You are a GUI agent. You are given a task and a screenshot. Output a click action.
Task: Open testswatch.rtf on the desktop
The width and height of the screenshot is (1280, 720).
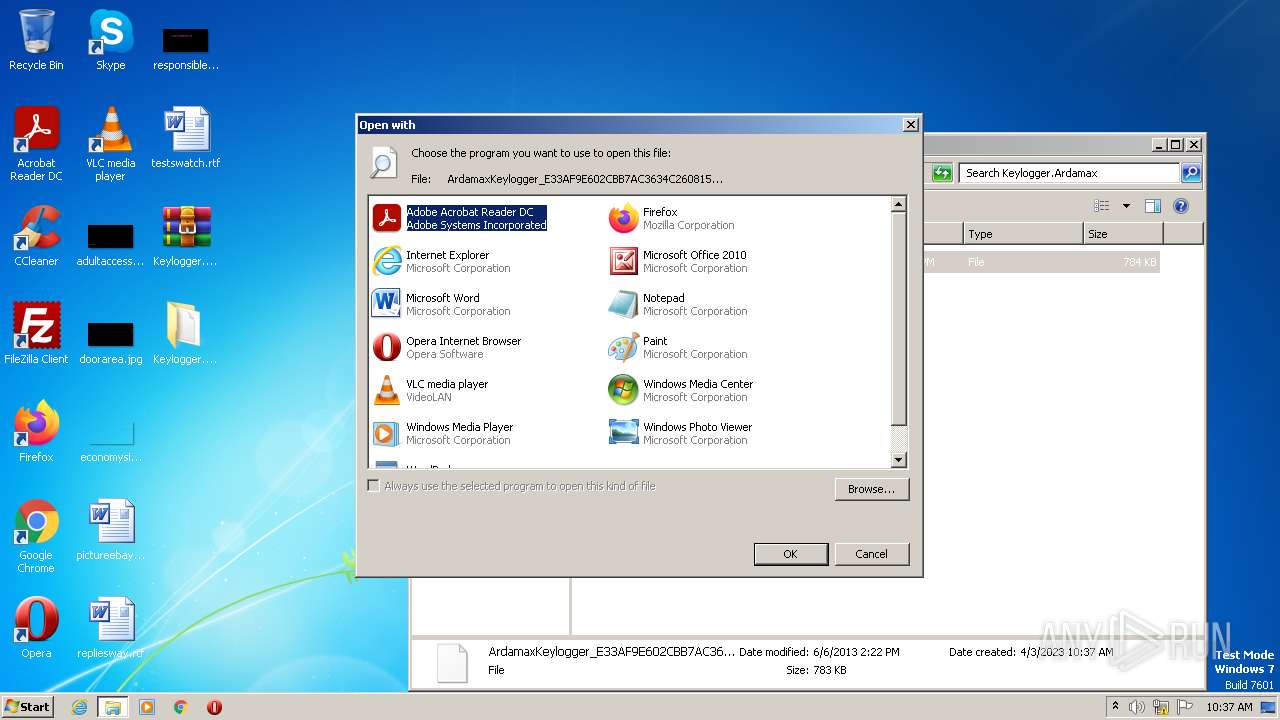click(186, 137)
